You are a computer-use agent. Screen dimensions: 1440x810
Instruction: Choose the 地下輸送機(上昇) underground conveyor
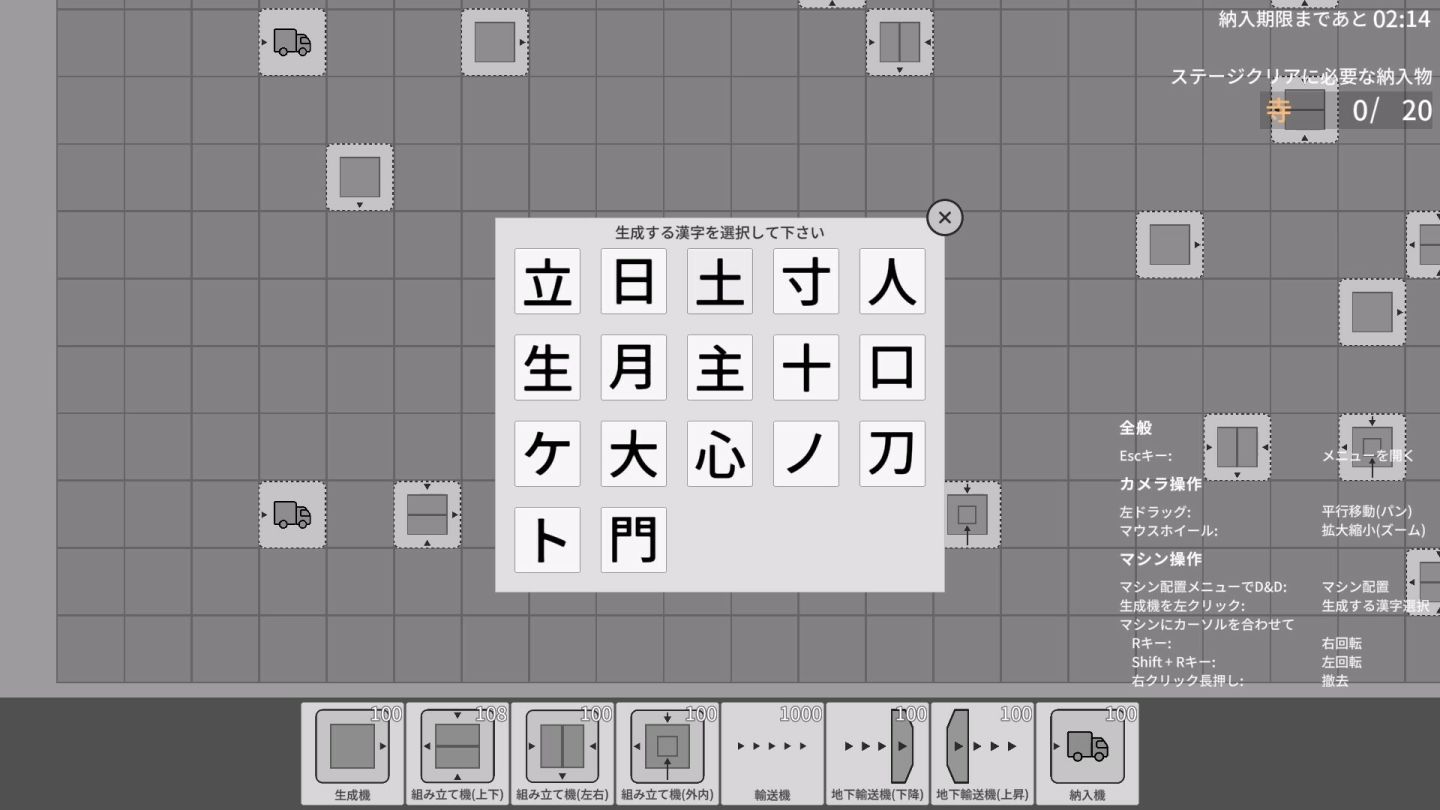(x=982, y=753)
